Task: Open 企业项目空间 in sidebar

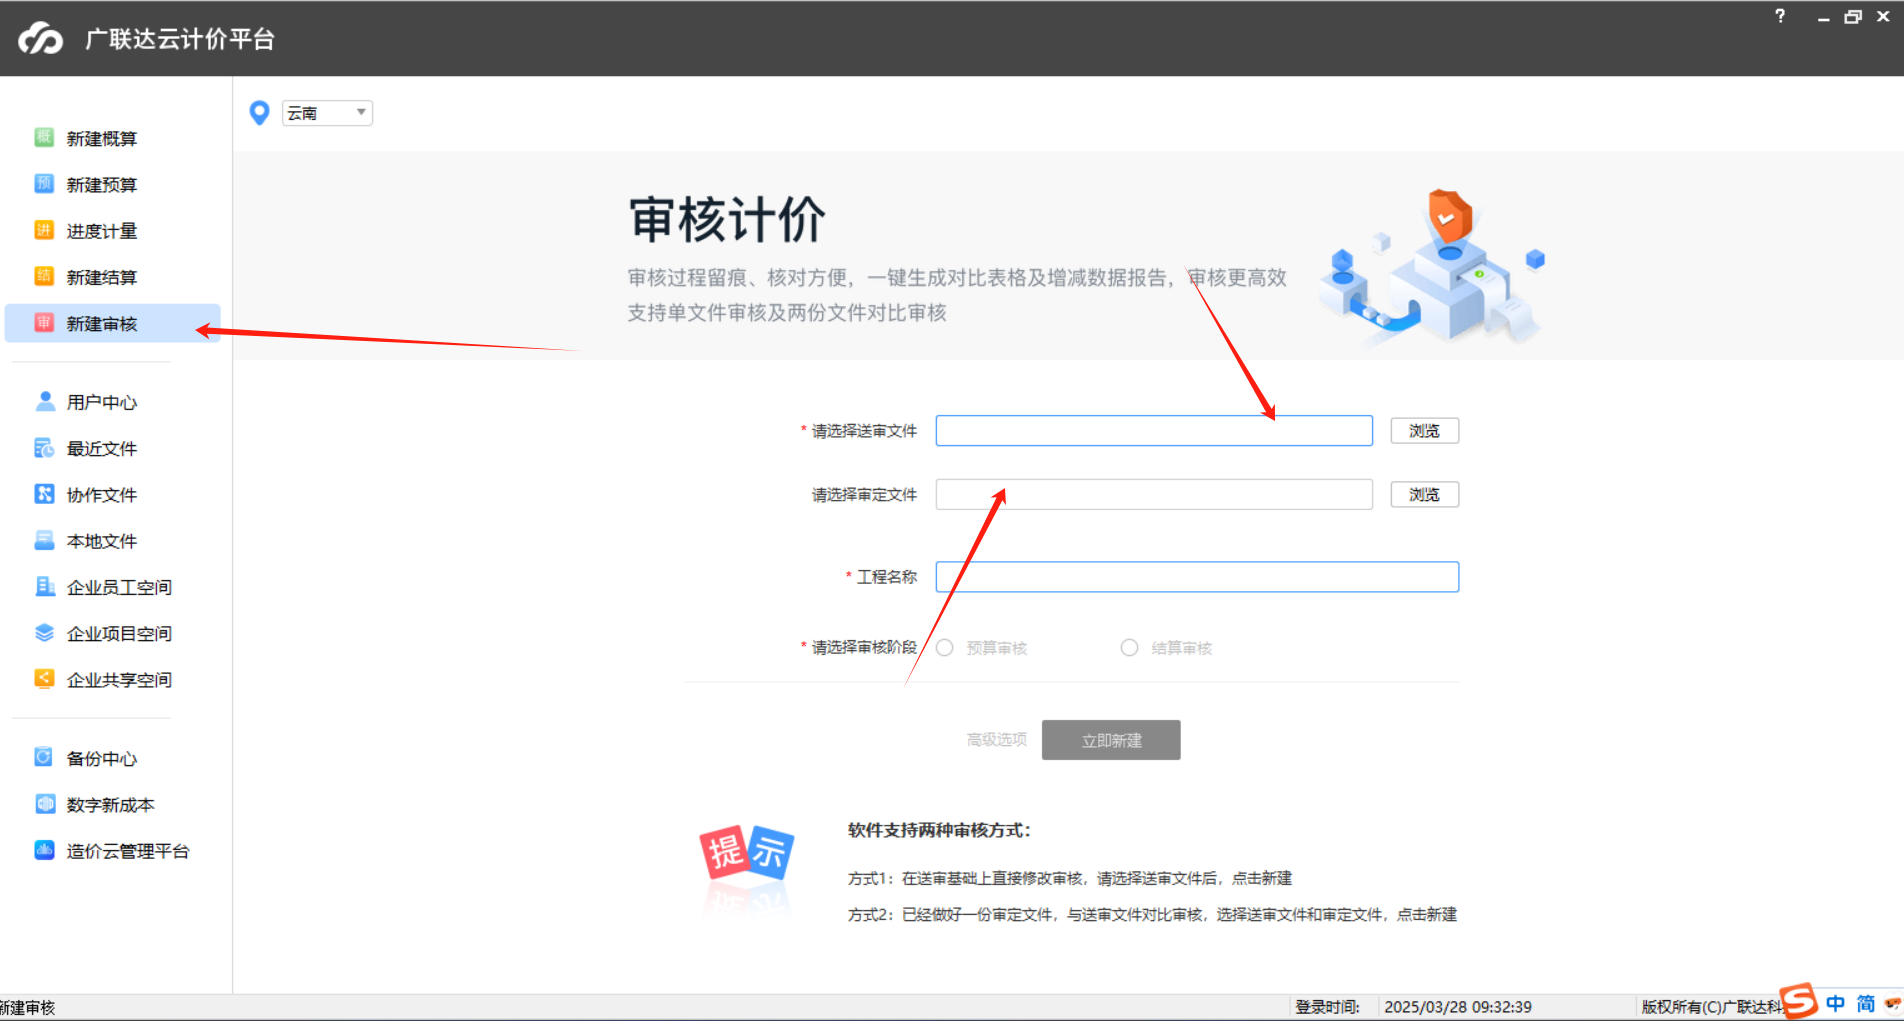Action: (119, 633)
